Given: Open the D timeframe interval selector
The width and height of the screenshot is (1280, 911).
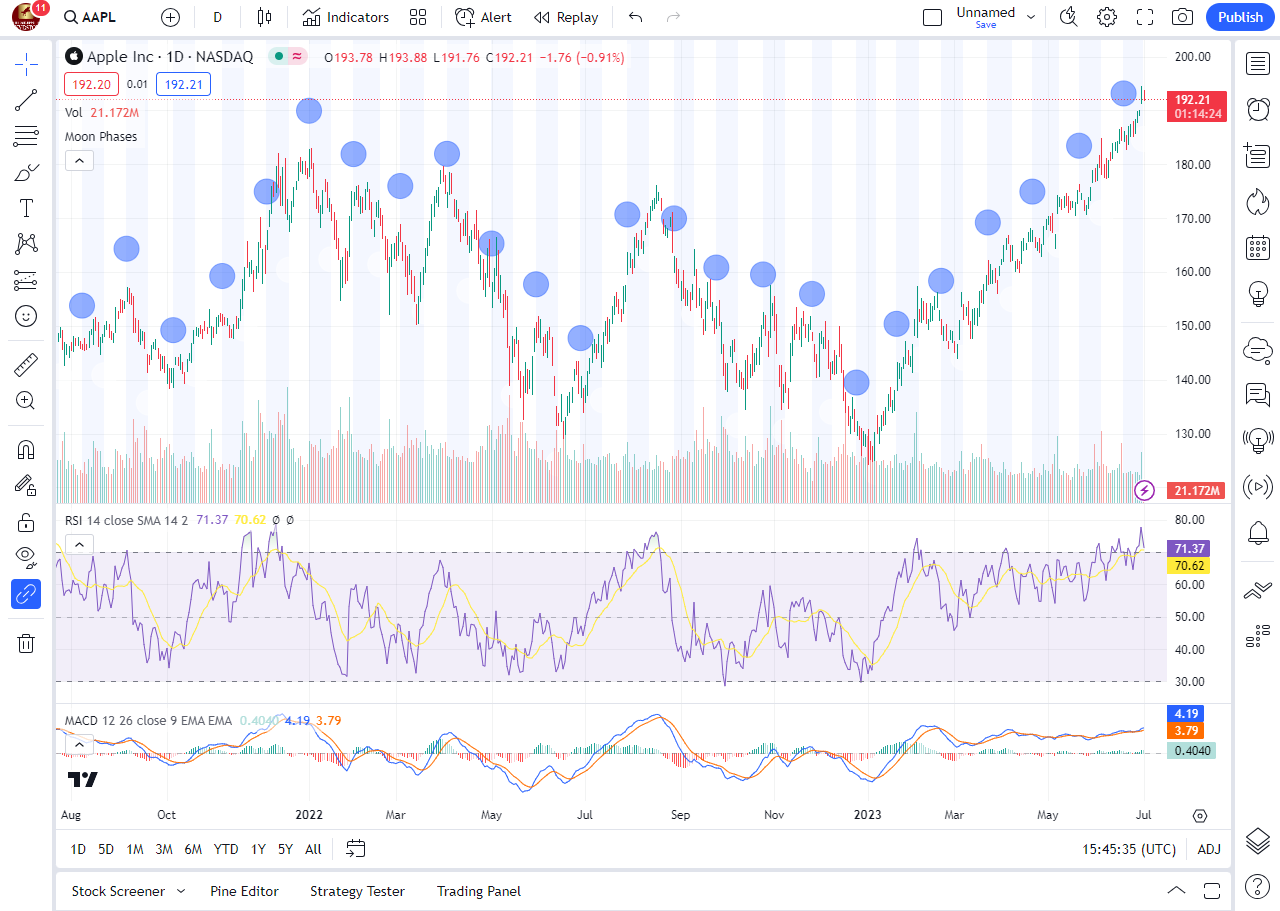Looking at the screenshot, I should [x=218, y=17].
